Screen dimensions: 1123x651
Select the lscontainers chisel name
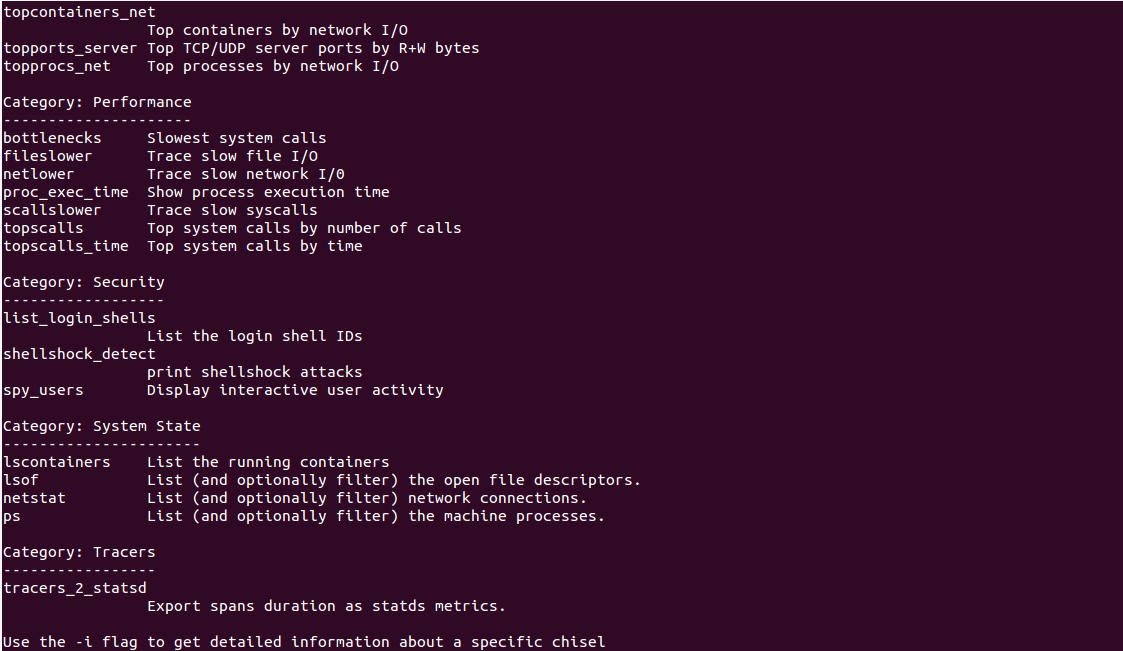[x=56, y=462]
